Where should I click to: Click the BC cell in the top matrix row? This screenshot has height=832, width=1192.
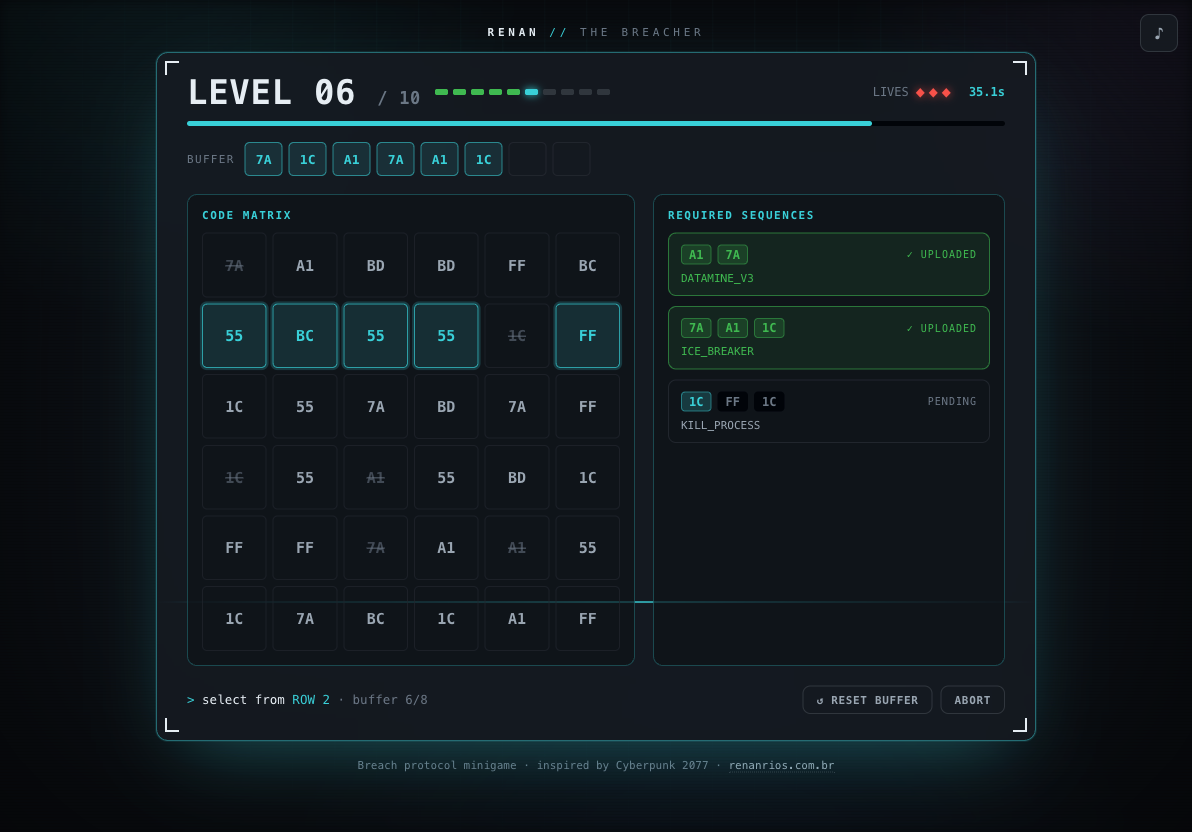(588, 265)
